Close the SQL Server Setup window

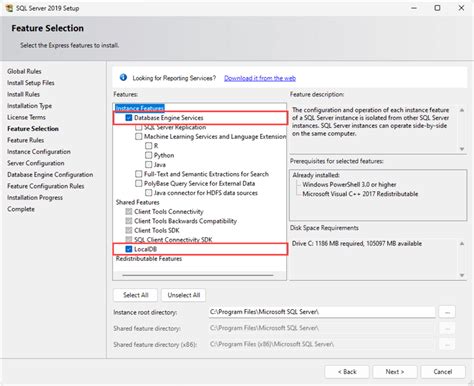click(461, 8)
